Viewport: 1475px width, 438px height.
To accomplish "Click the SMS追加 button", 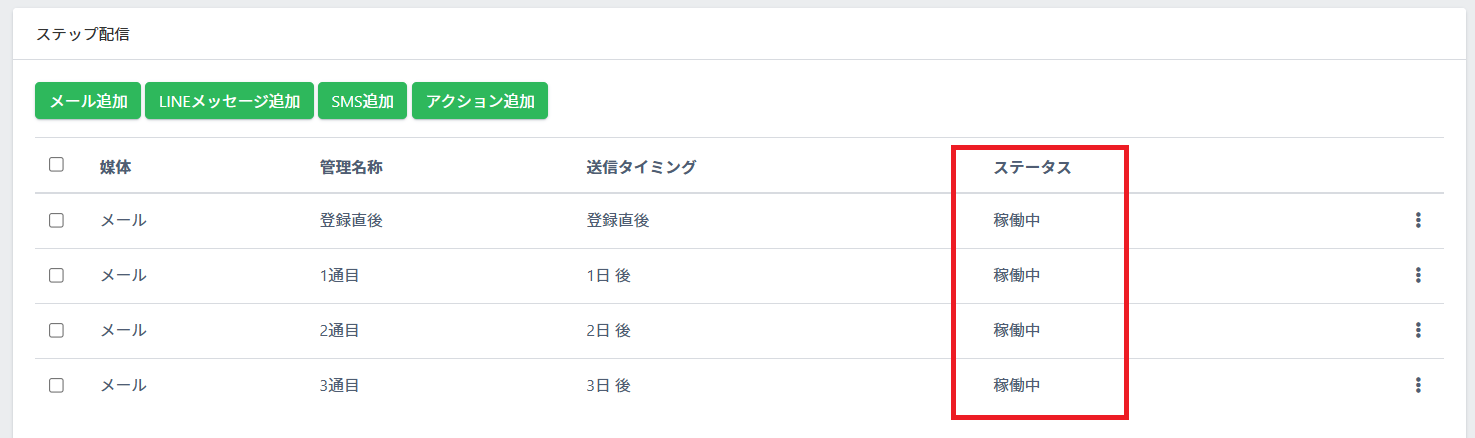I will coord(362,101).
